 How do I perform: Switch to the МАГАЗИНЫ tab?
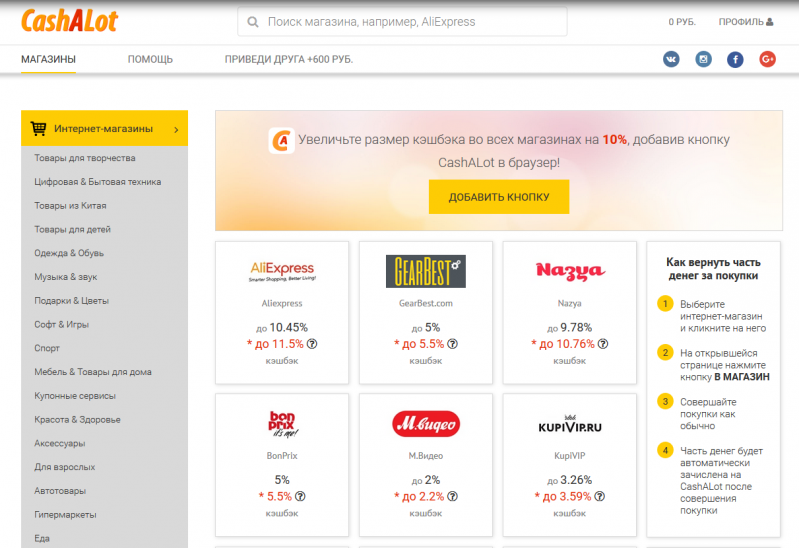click(x=48, y=60)
